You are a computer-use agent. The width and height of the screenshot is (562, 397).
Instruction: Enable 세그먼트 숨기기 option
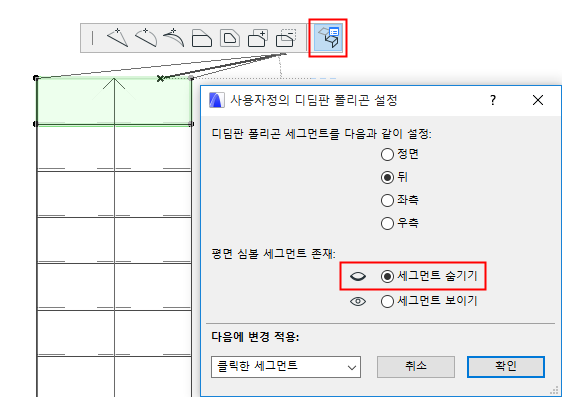click(387, 276)
